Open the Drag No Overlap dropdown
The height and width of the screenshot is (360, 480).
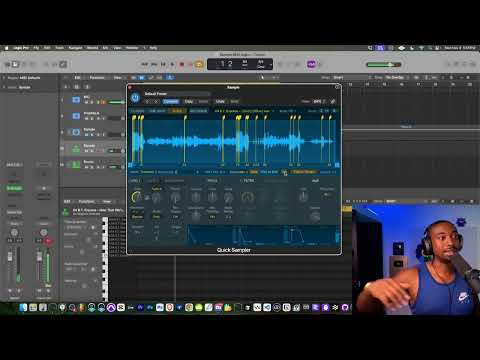[396, 77]
